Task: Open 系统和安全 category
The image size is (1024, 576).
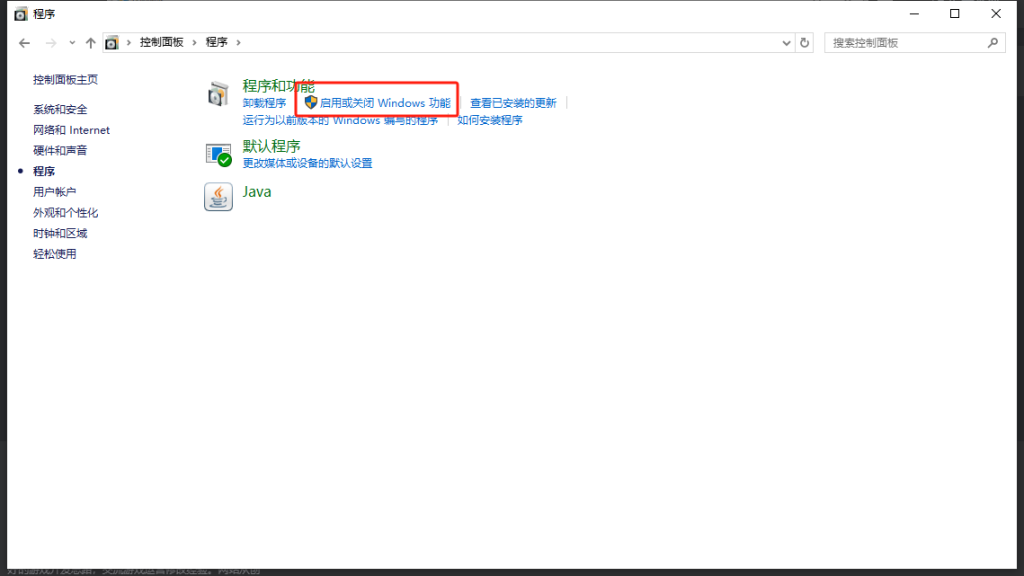Action: 60,110
